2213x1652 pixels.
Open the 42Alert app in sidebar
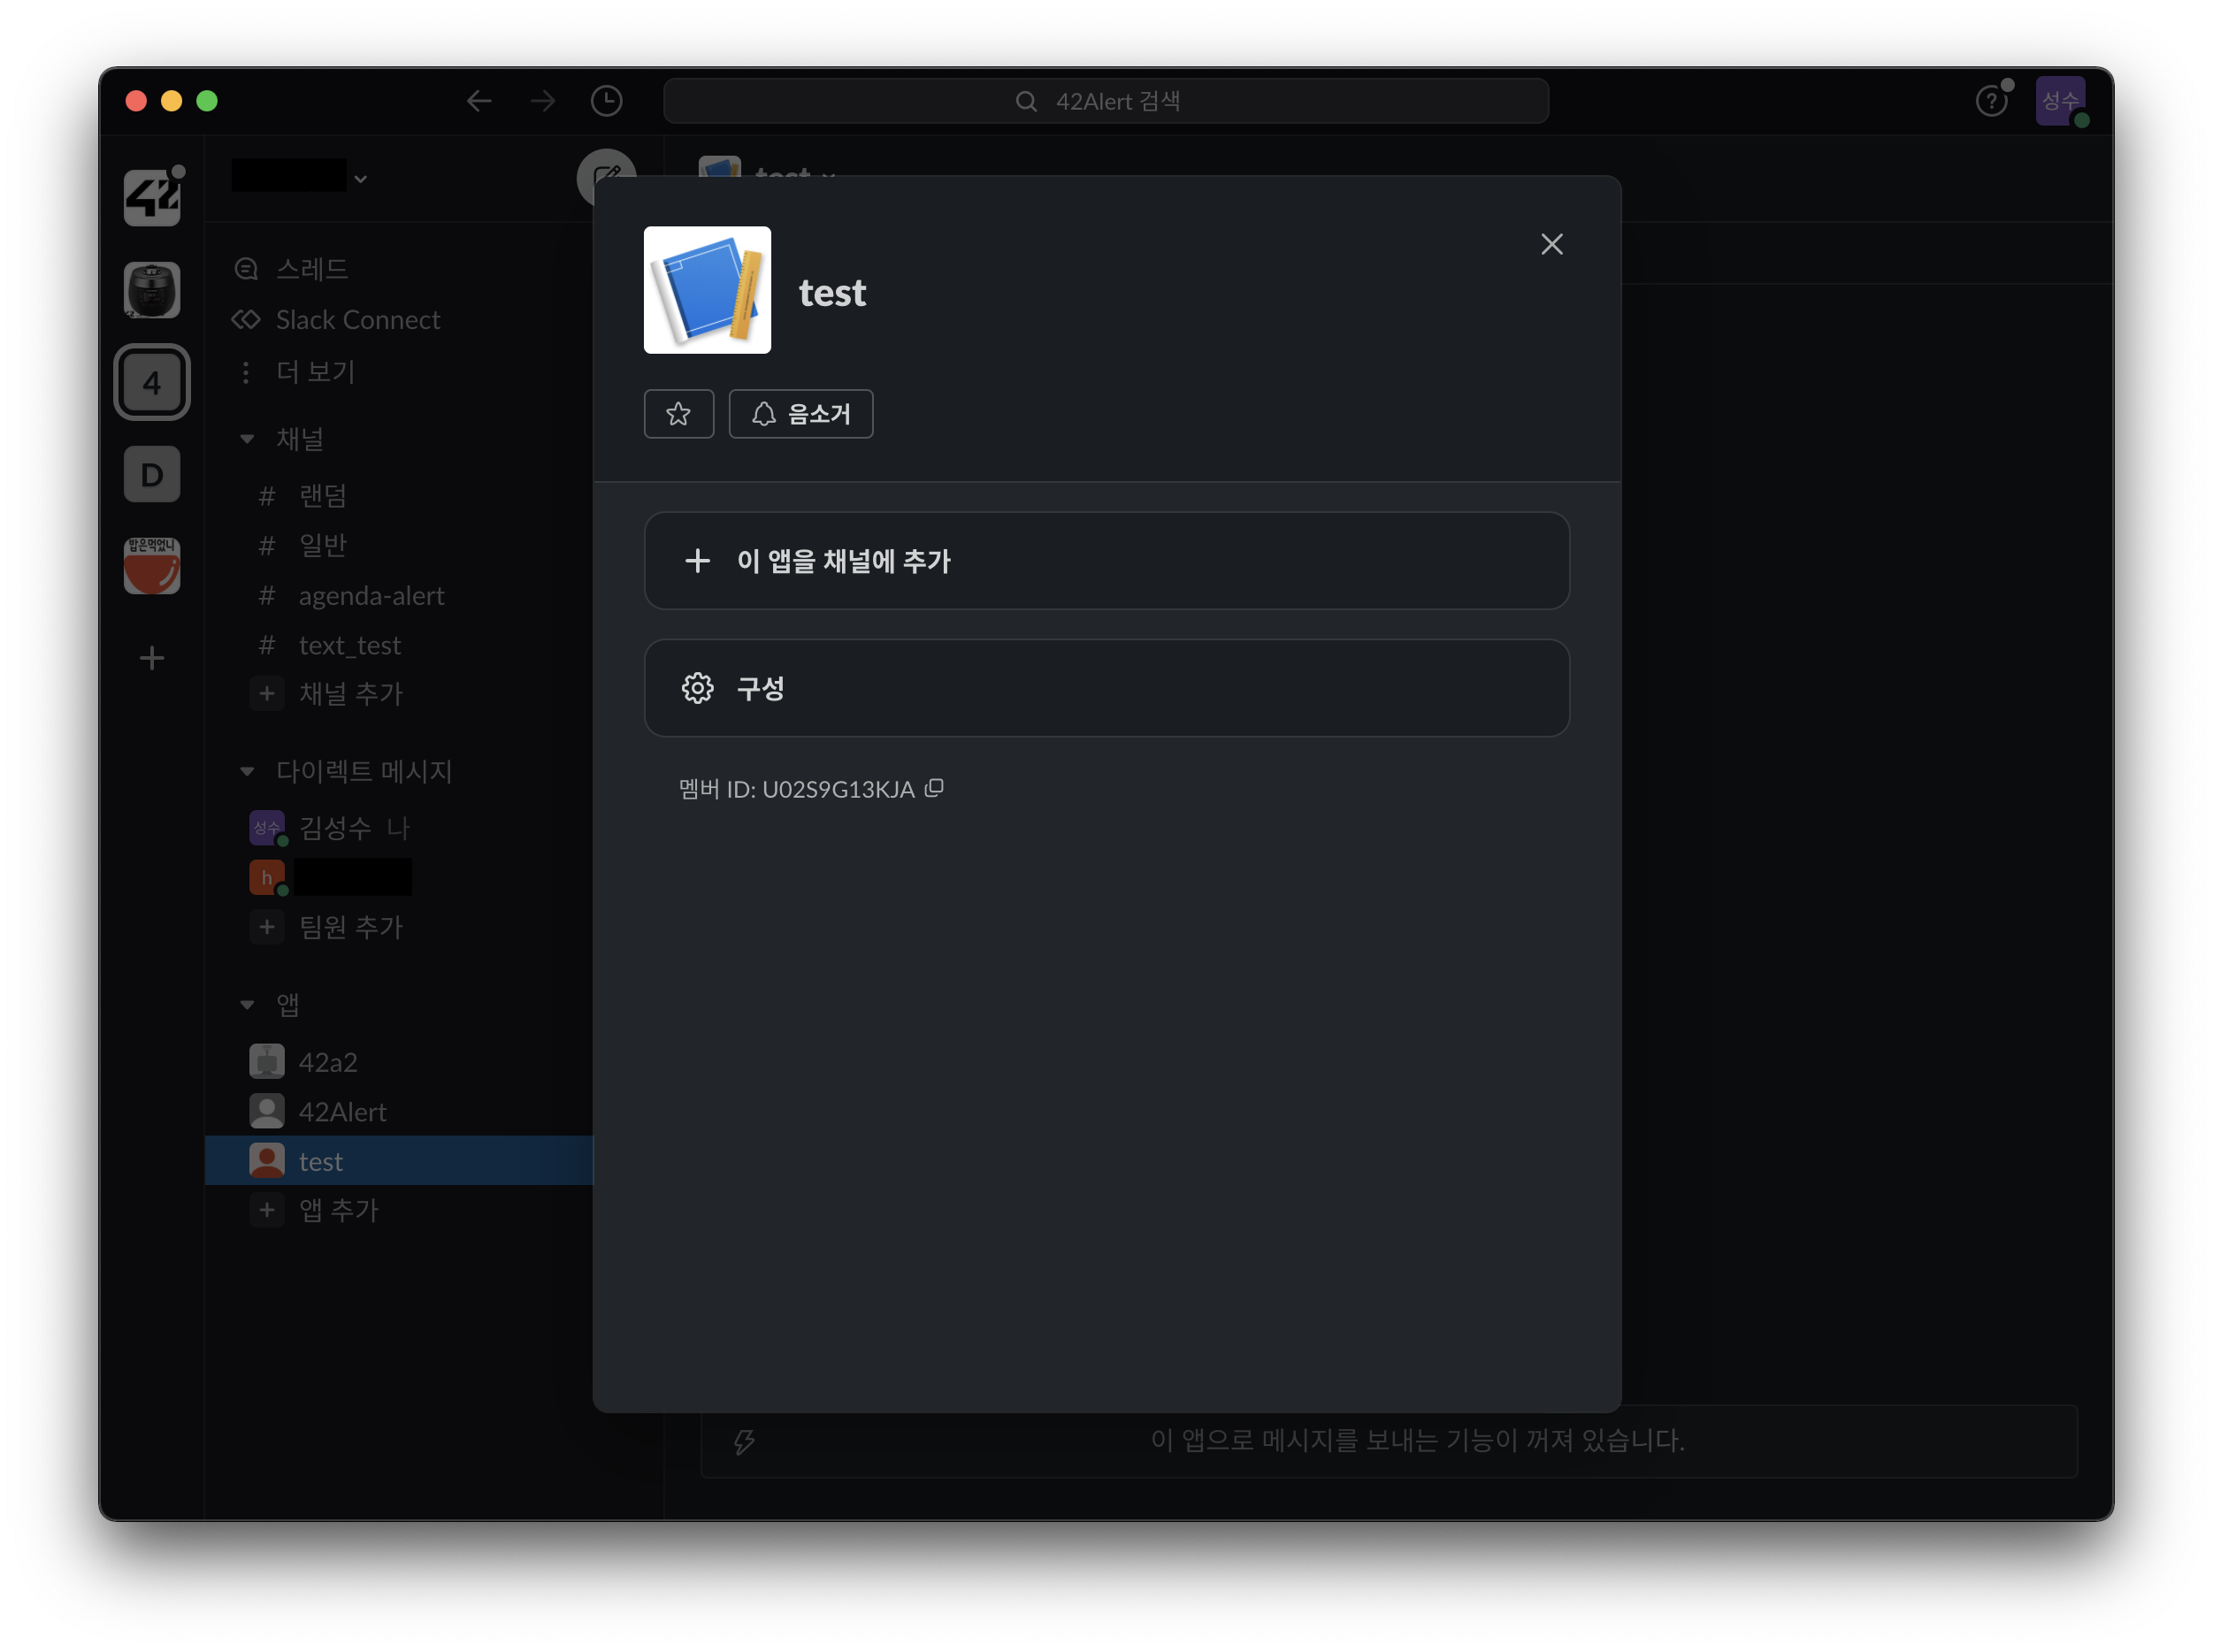342,1112
